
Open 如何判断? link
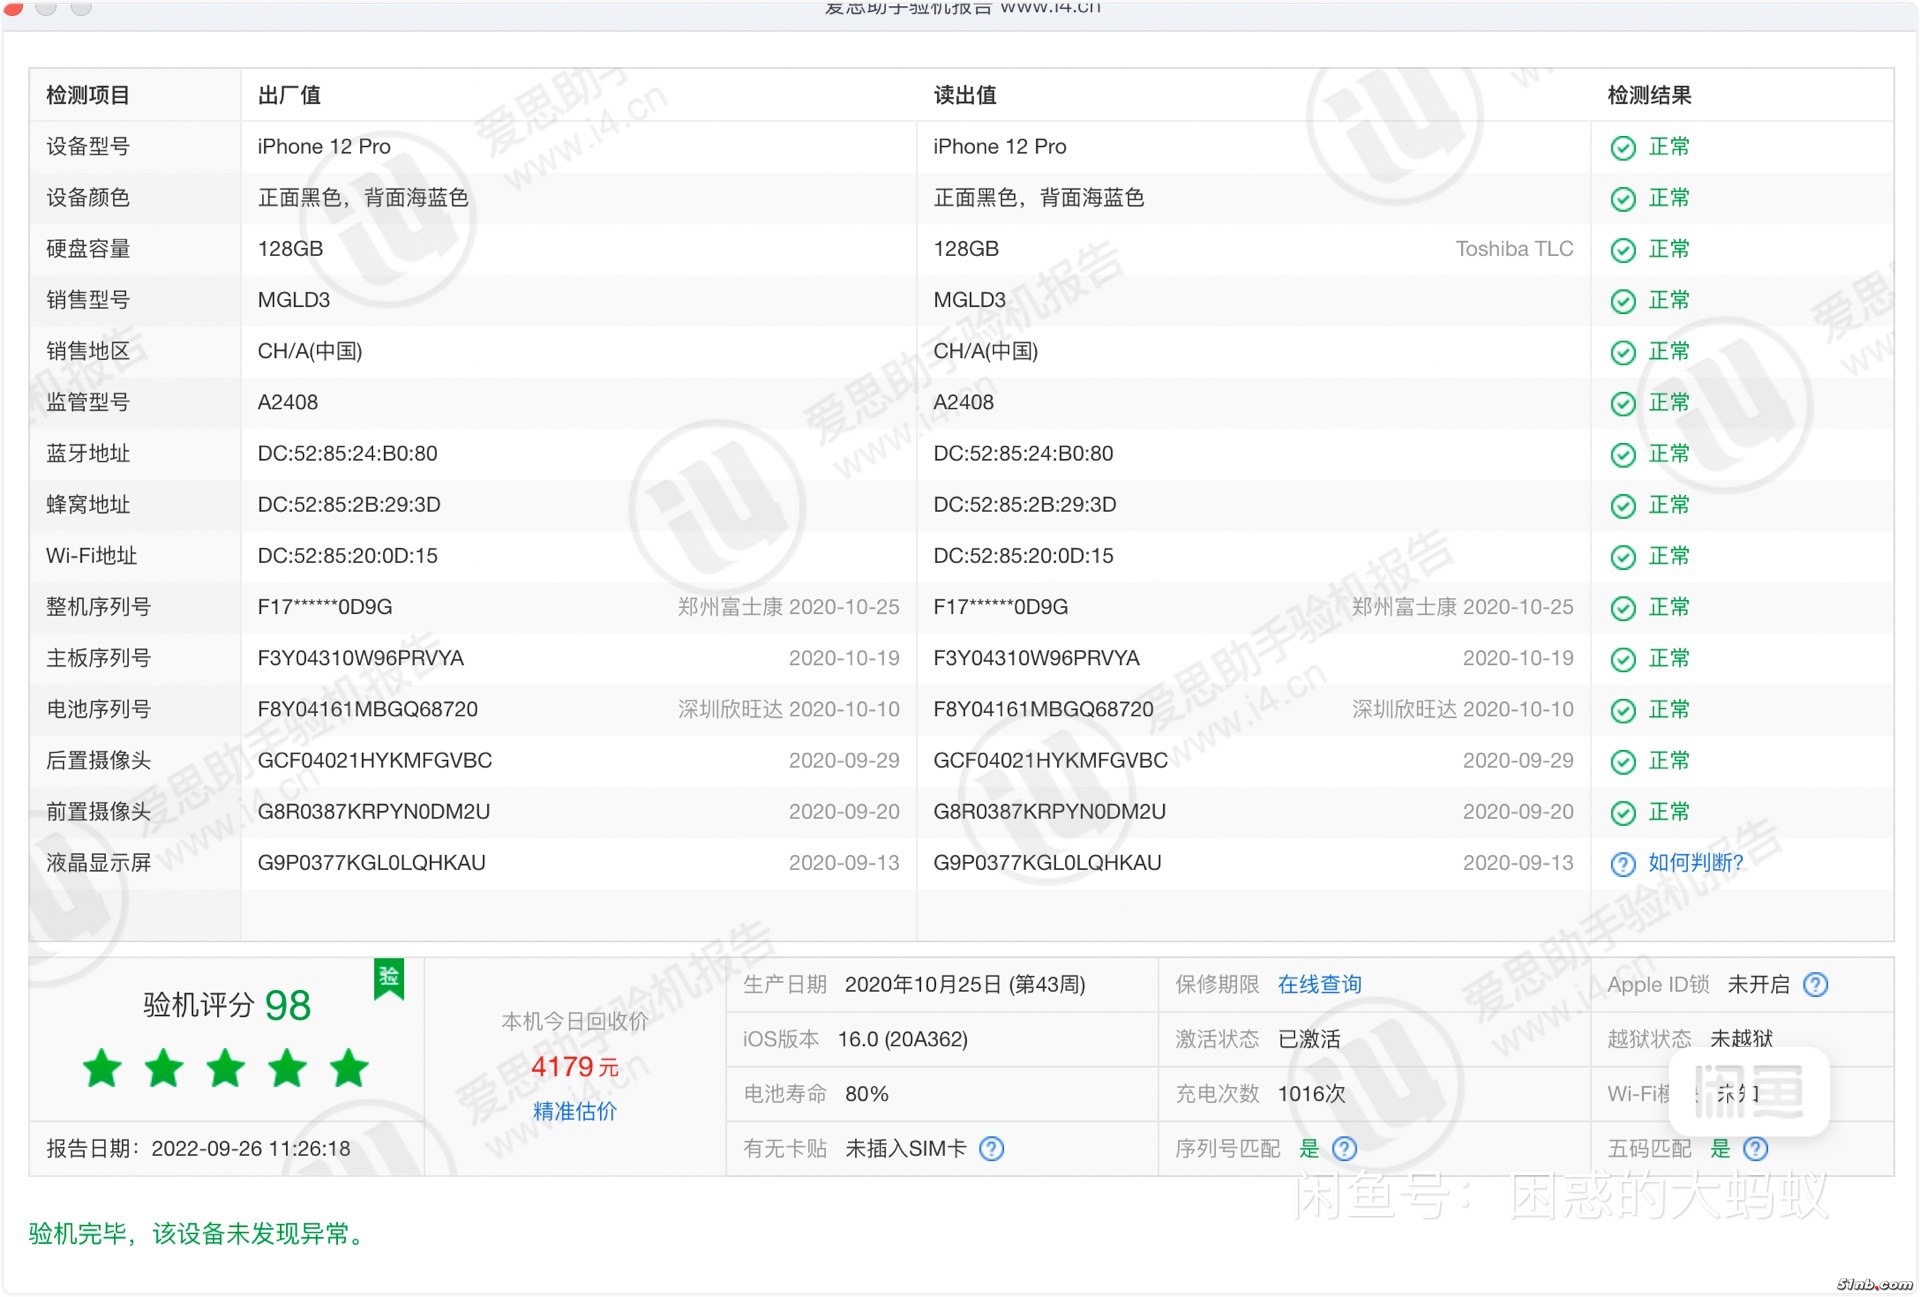(x=1695, y=863)
